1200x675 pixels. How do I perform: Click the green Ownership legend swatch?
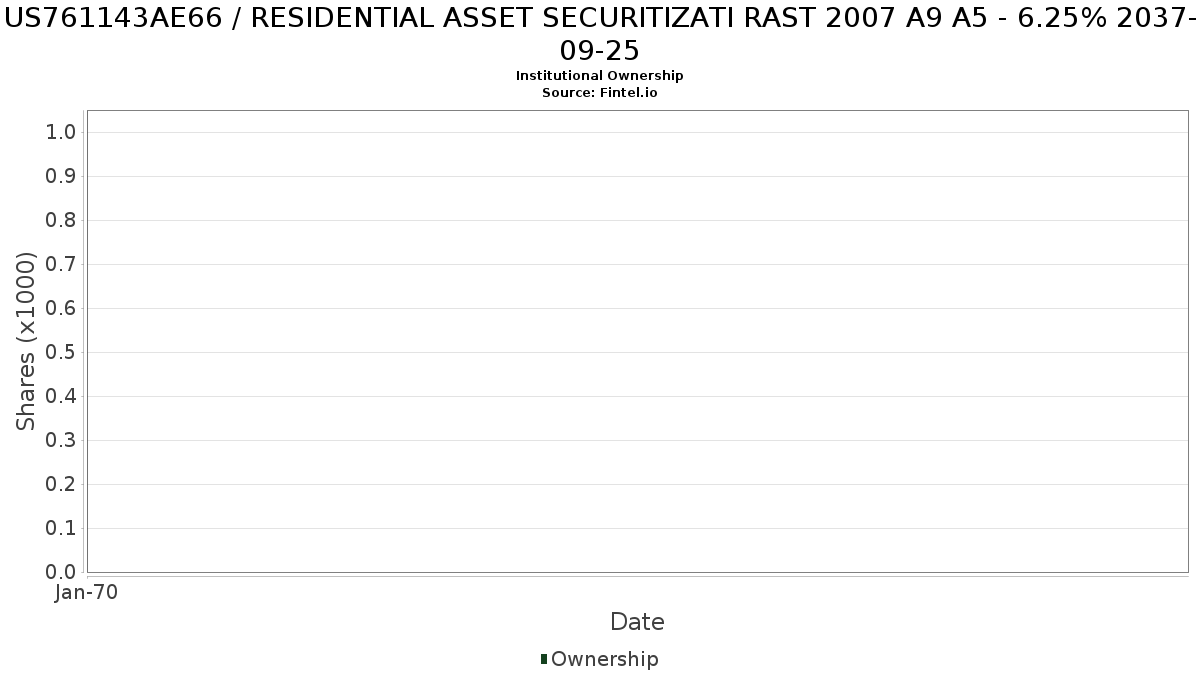[544, 659]
